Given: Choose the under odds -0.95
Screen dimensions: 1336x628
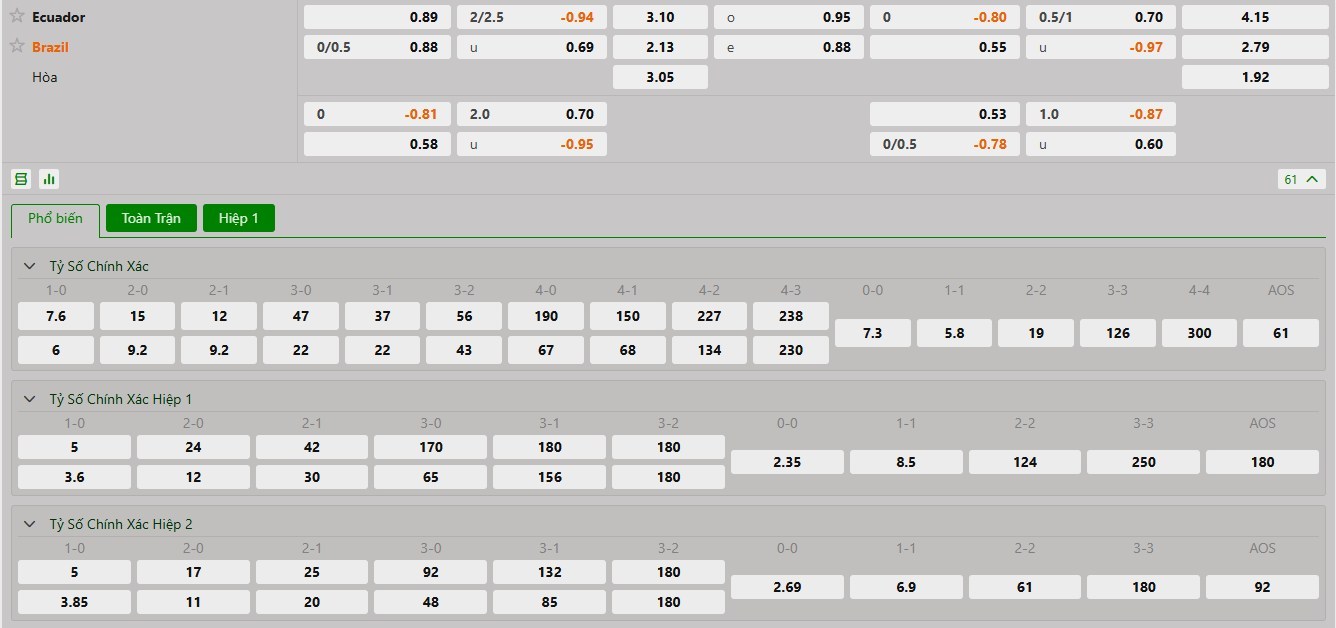Looking at the screenshot, I should coord(532,144).
